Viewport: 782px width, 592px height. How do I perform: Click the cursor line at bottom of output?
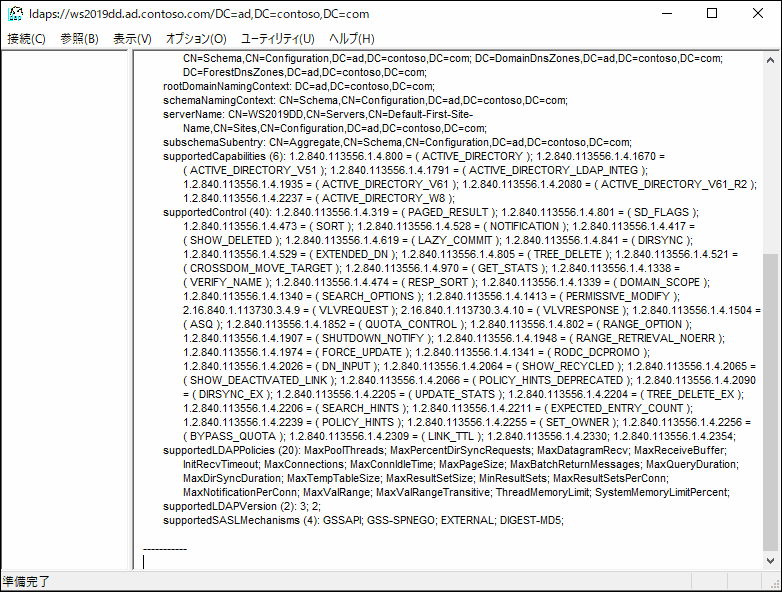coord(144,562)
